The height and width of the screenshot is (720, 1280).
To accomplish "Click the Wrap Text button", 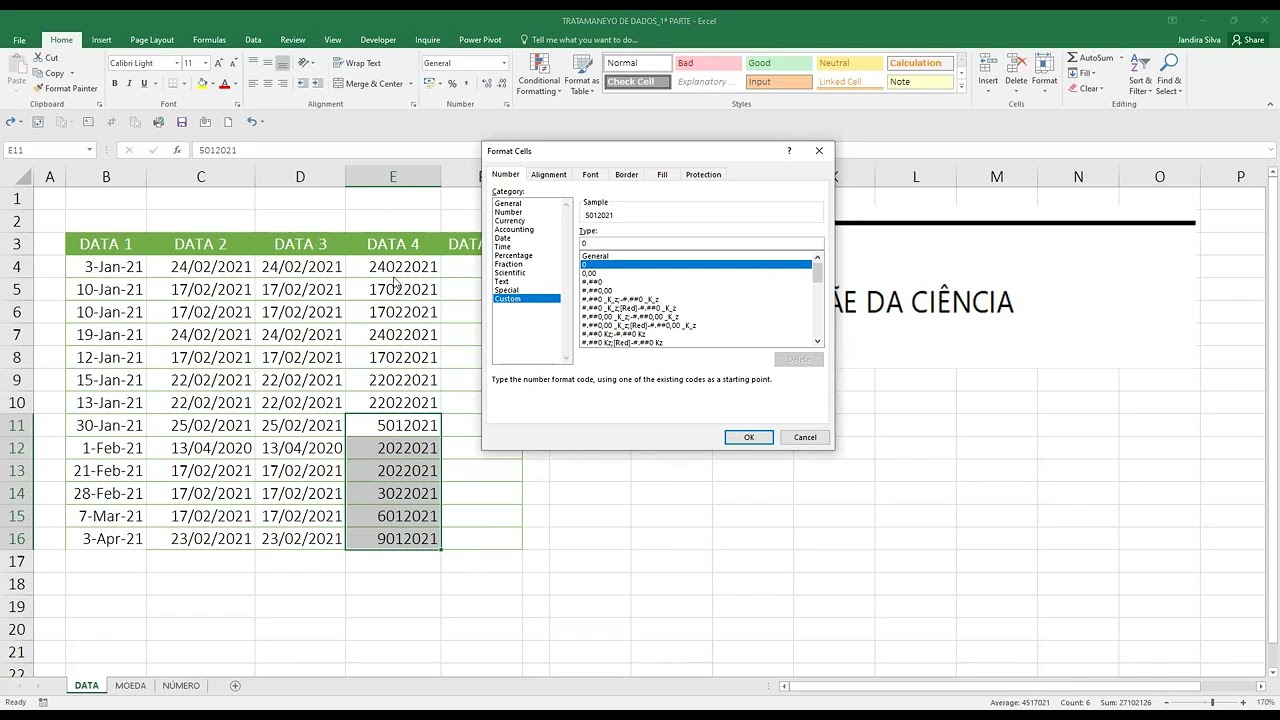I will [x=357, y=63].
